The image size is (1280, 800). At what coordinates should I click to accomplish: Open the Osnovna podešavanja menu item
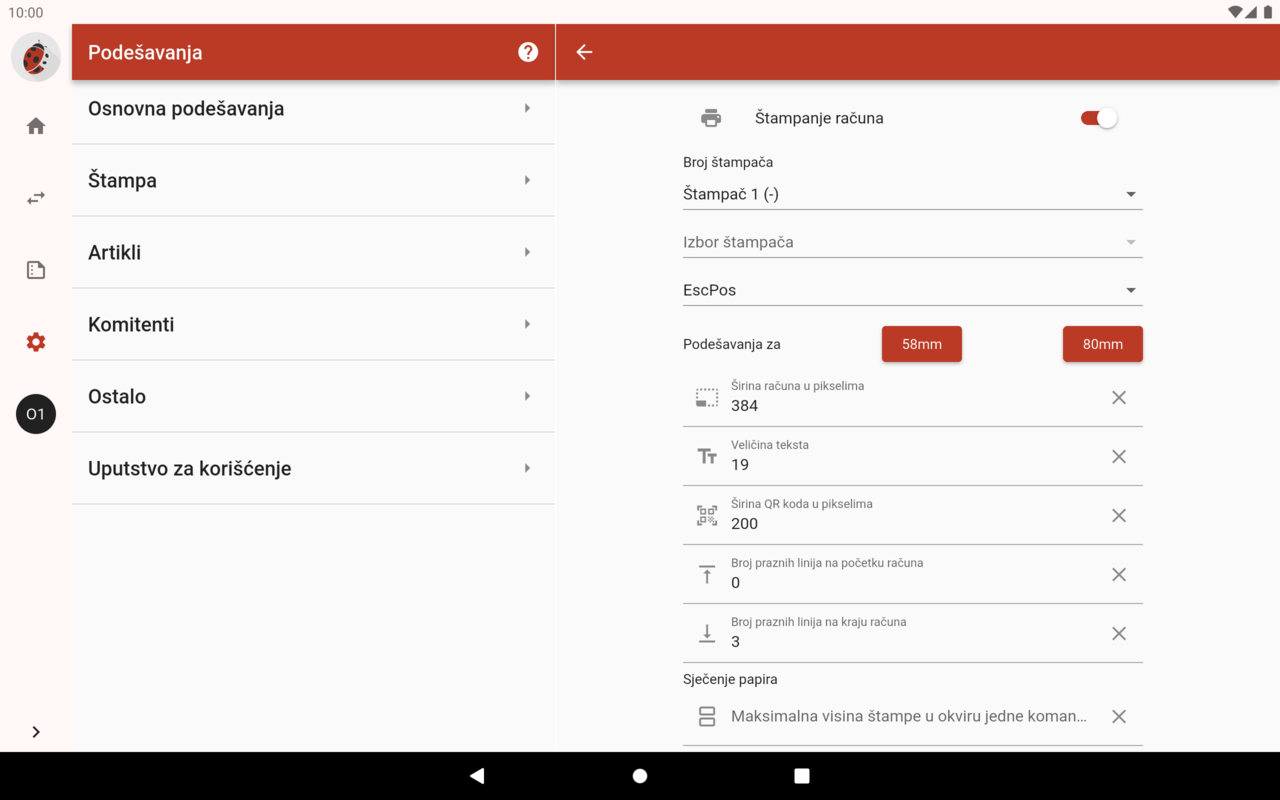coord(313,108)
